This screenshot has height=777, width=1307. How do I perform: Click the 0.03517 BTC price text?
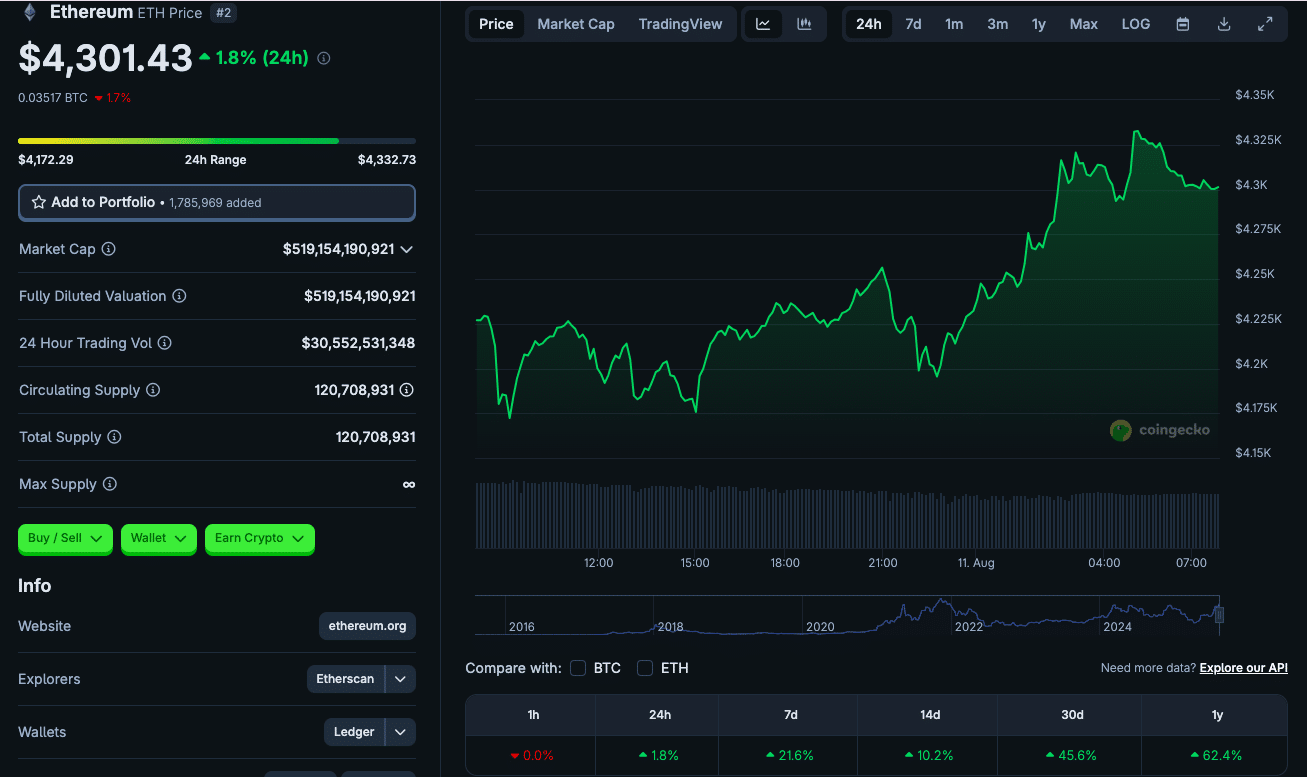pos(53,97)
